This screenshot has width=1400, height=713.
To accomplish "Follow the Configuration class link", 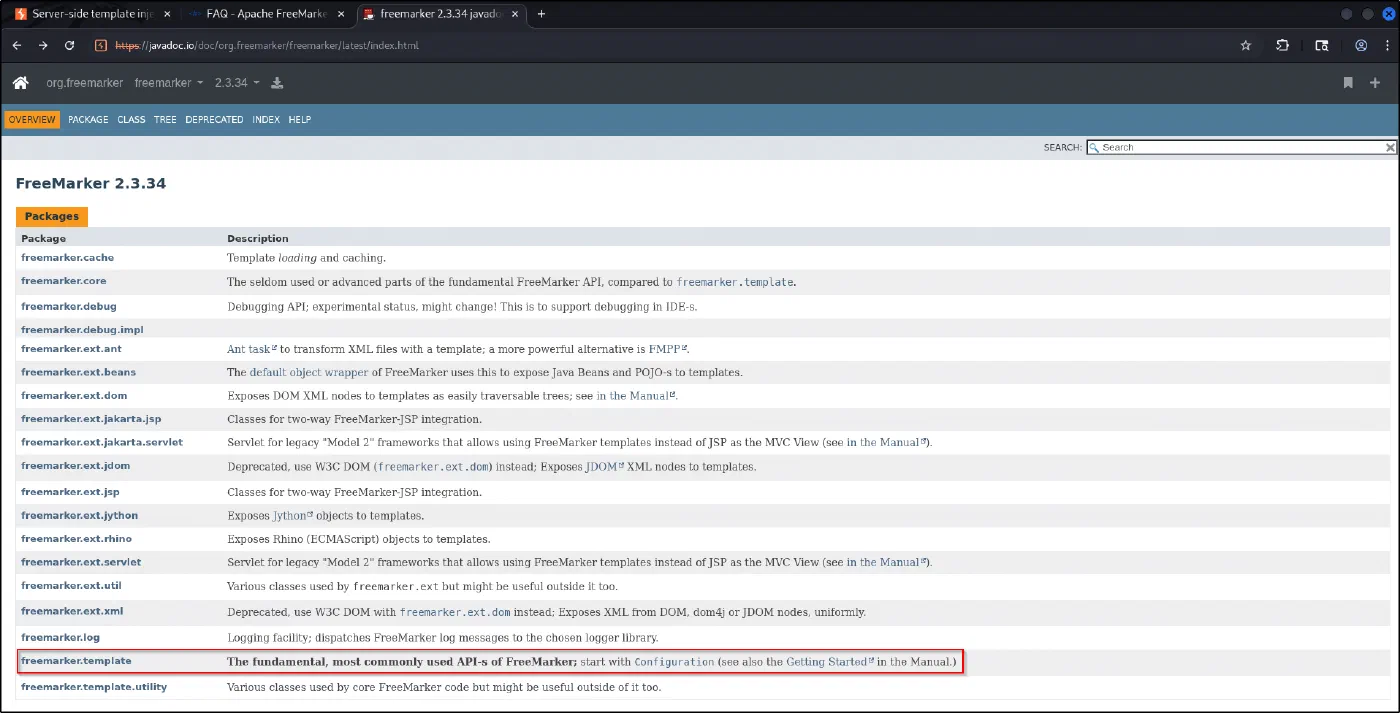I will point(675,662).
